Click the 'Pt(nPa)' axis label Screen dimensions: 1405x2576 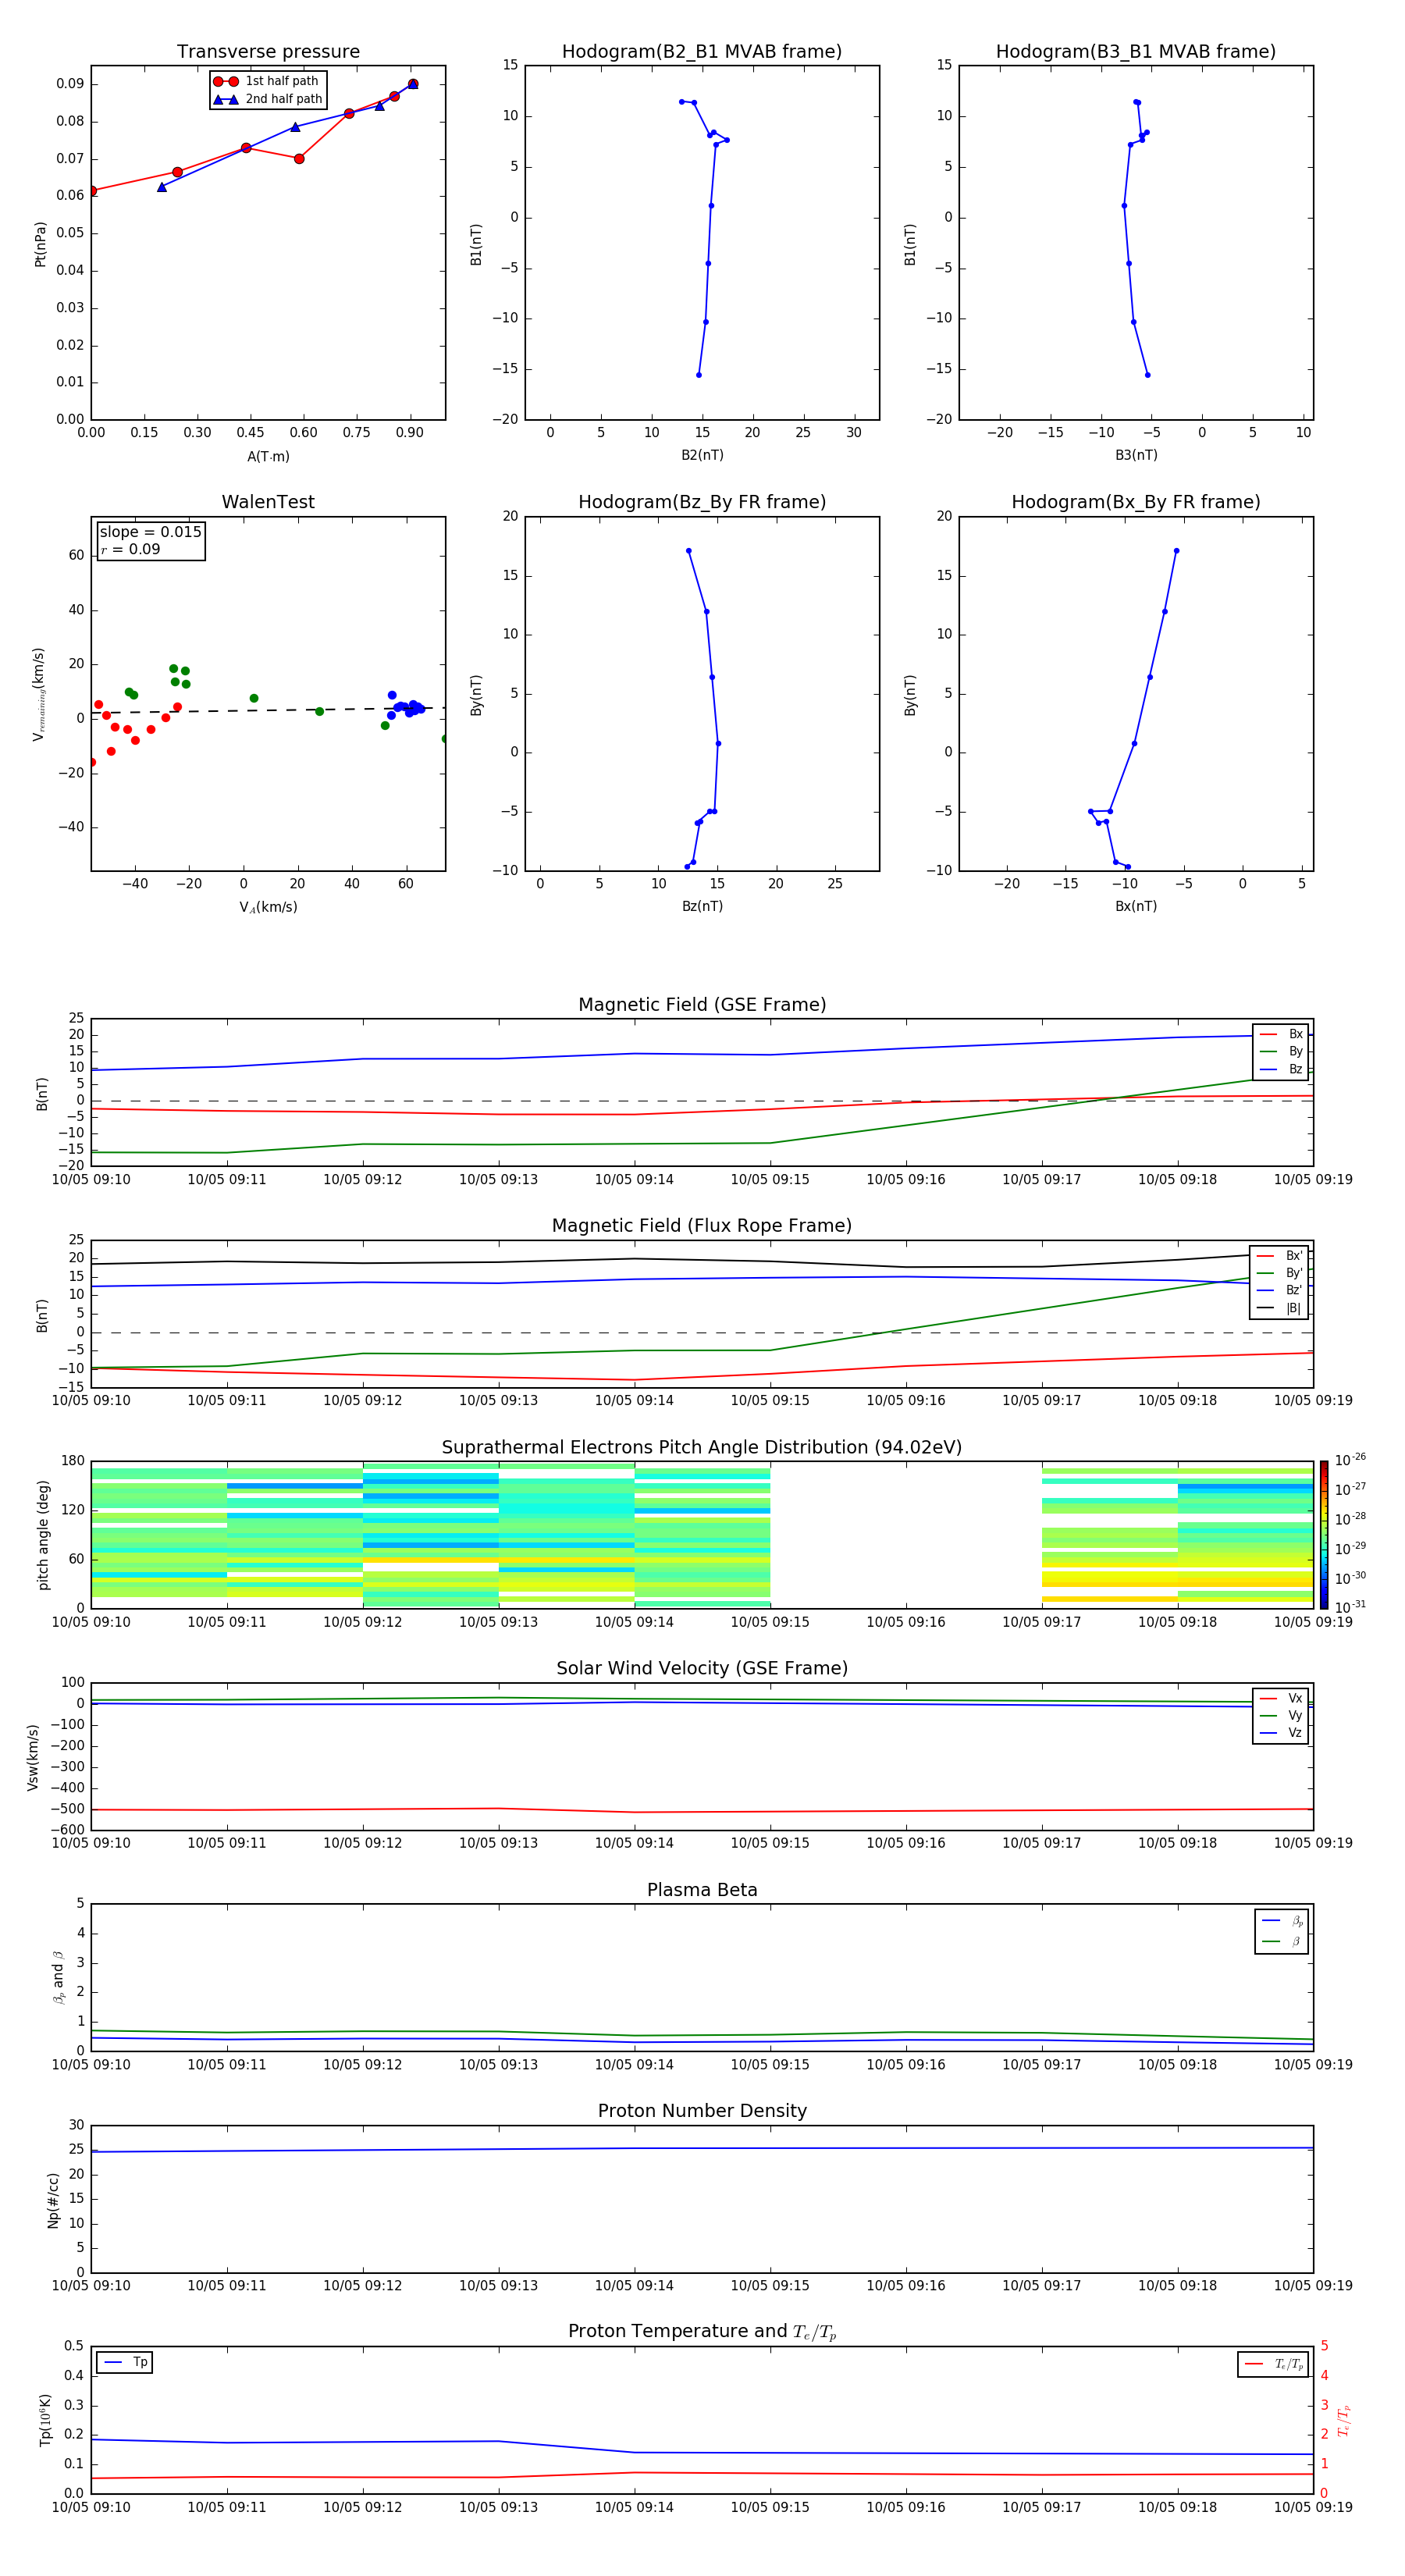click(41, 244)
